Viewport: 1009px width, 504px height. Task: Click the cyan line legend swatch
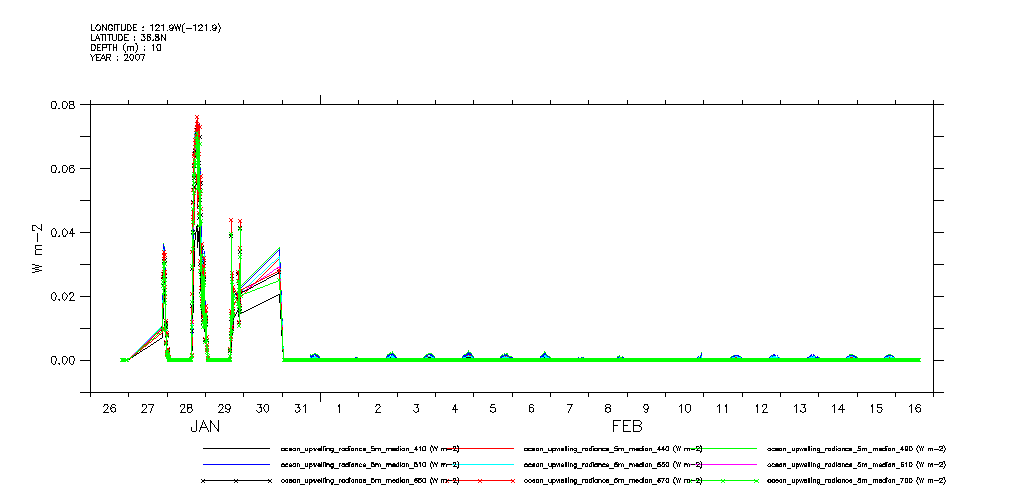[x=481, y=465]
